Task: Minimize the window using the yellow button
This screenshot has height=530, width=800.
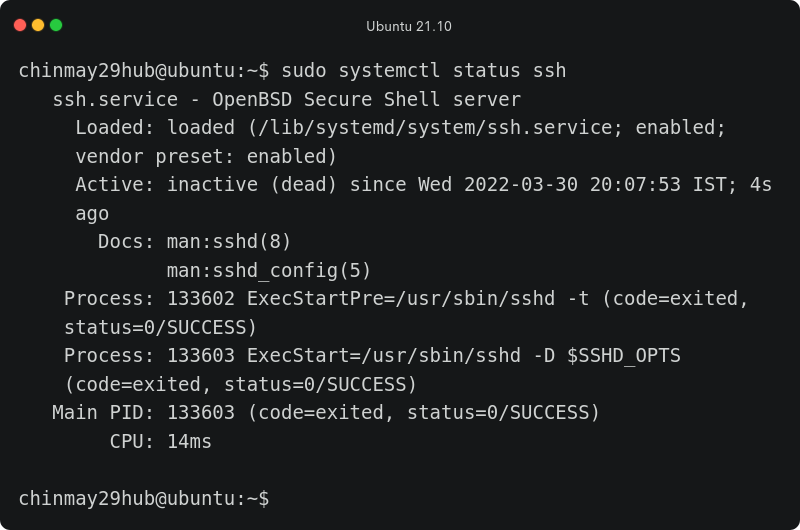Action: click(38, 25)
